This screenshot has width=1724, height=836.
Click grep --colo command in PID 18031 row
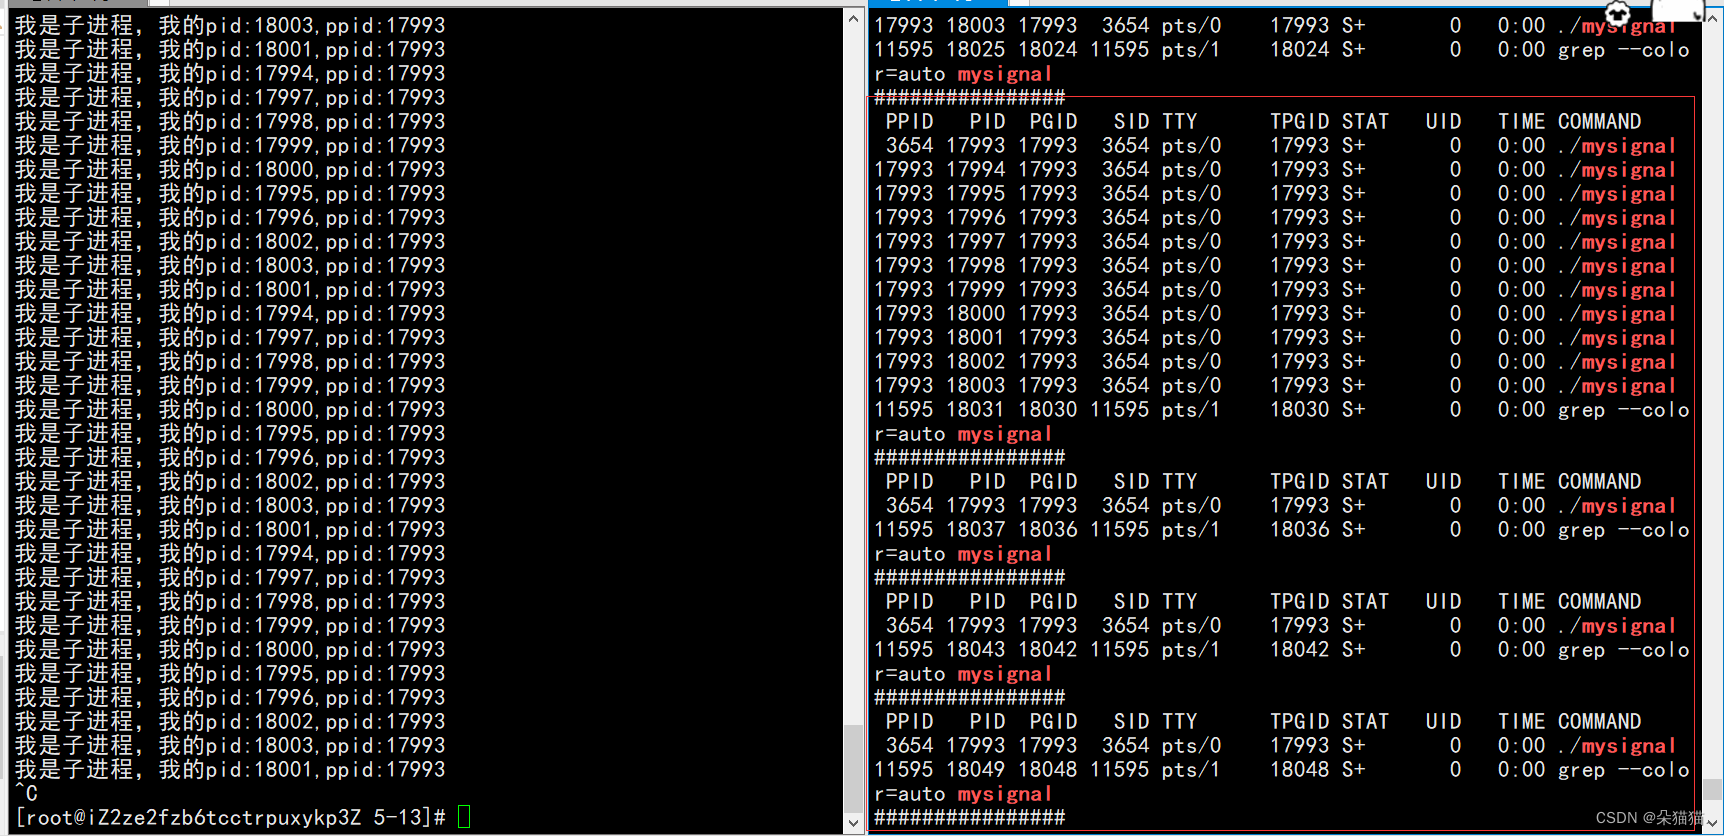(1623, 409)
